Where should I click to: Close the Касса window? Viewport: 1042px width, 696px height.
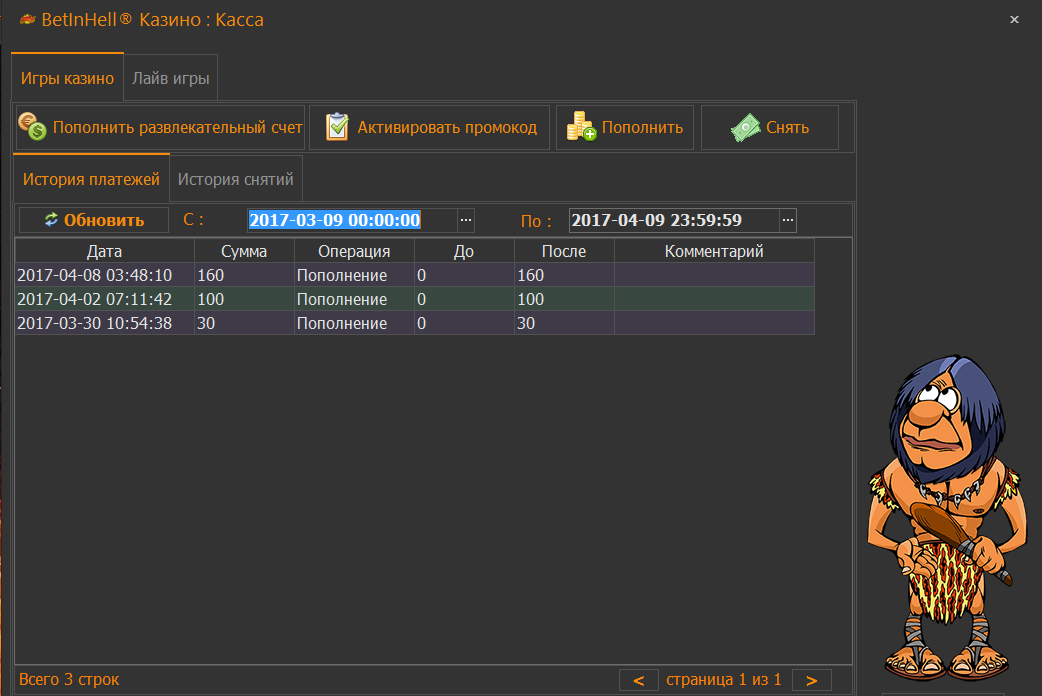click(x=1014, y=19)
